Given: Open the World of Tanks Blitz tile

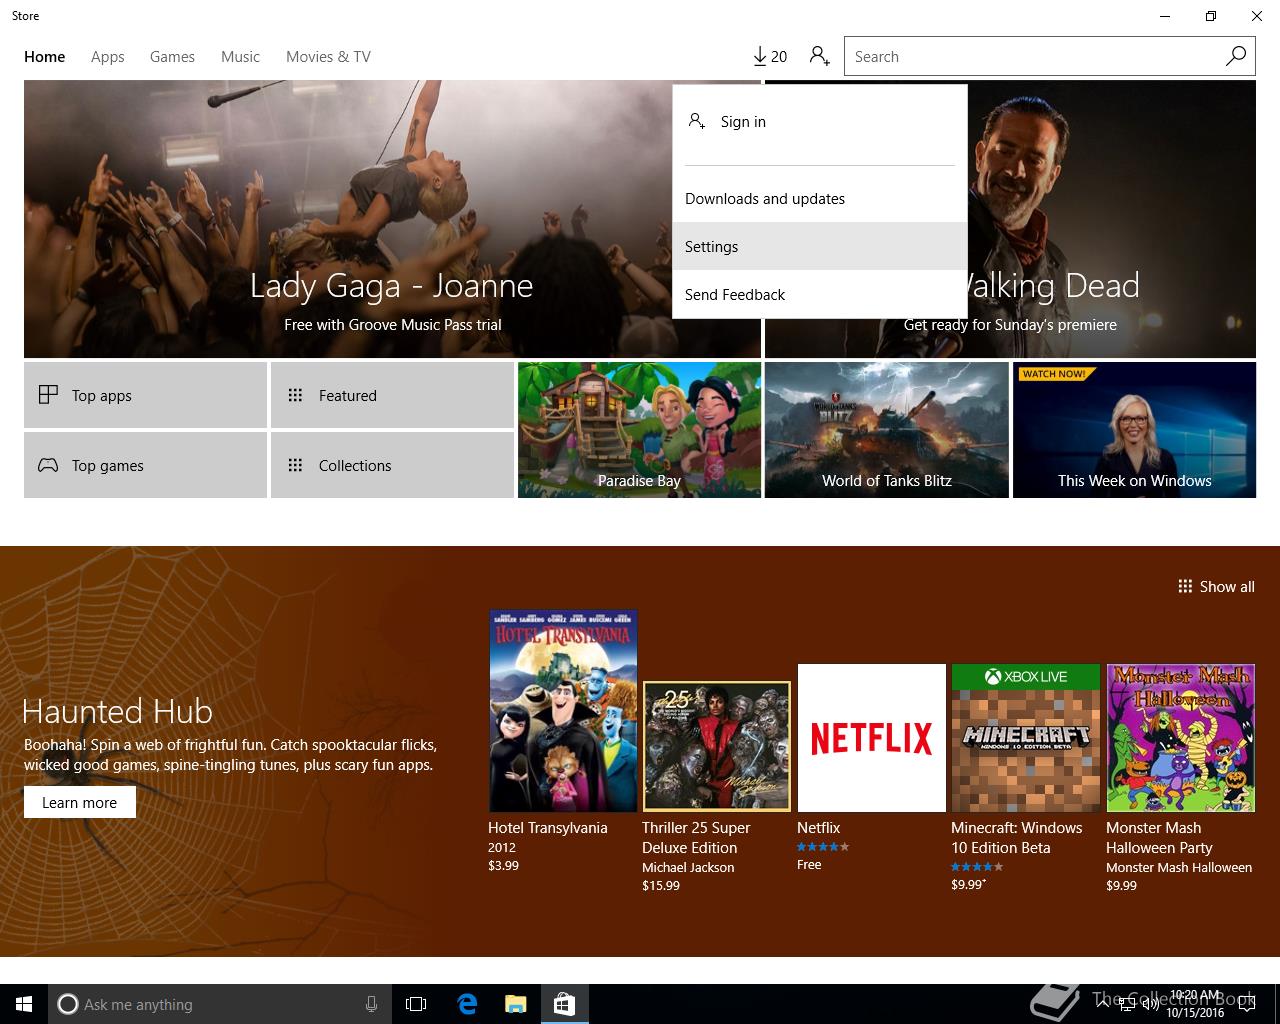Looking at the screenshot, I should (886, 430).
